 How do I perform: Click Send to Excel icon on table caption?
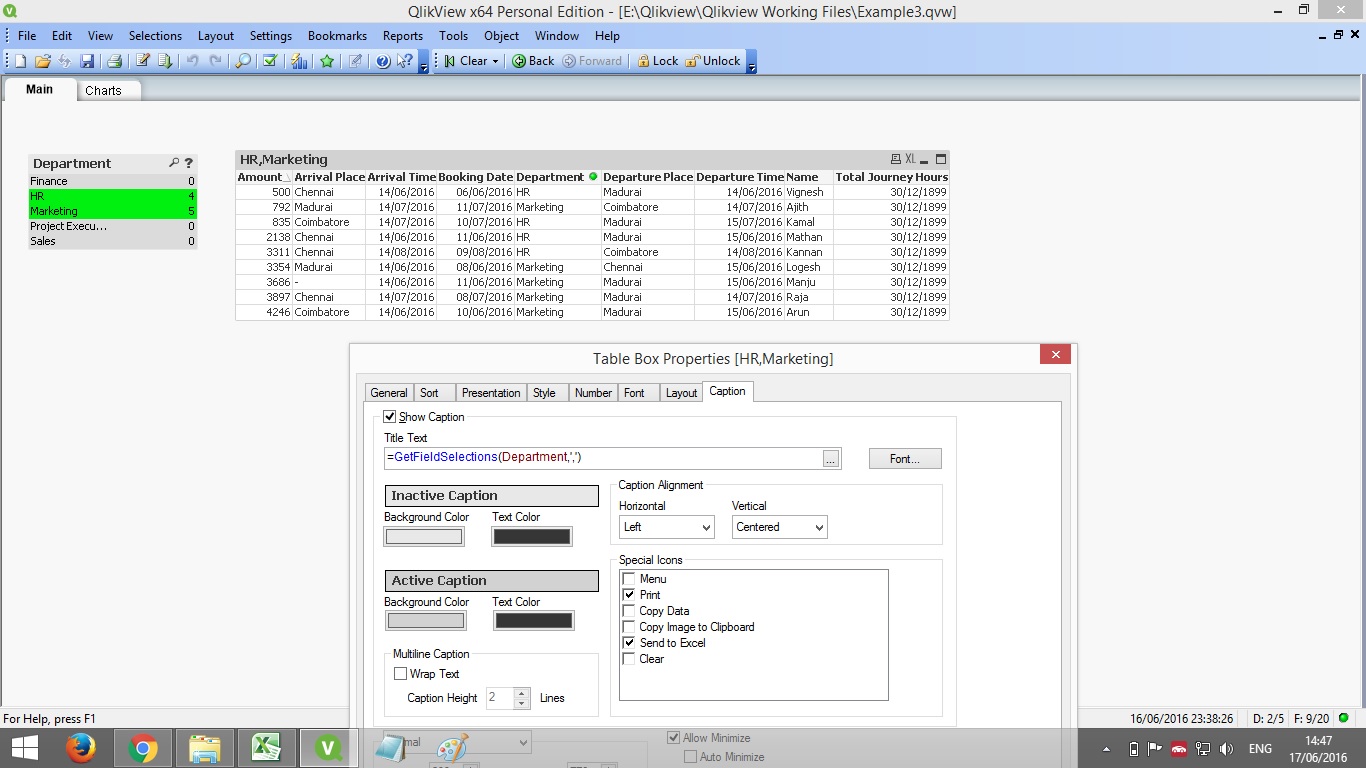point(910,159)
